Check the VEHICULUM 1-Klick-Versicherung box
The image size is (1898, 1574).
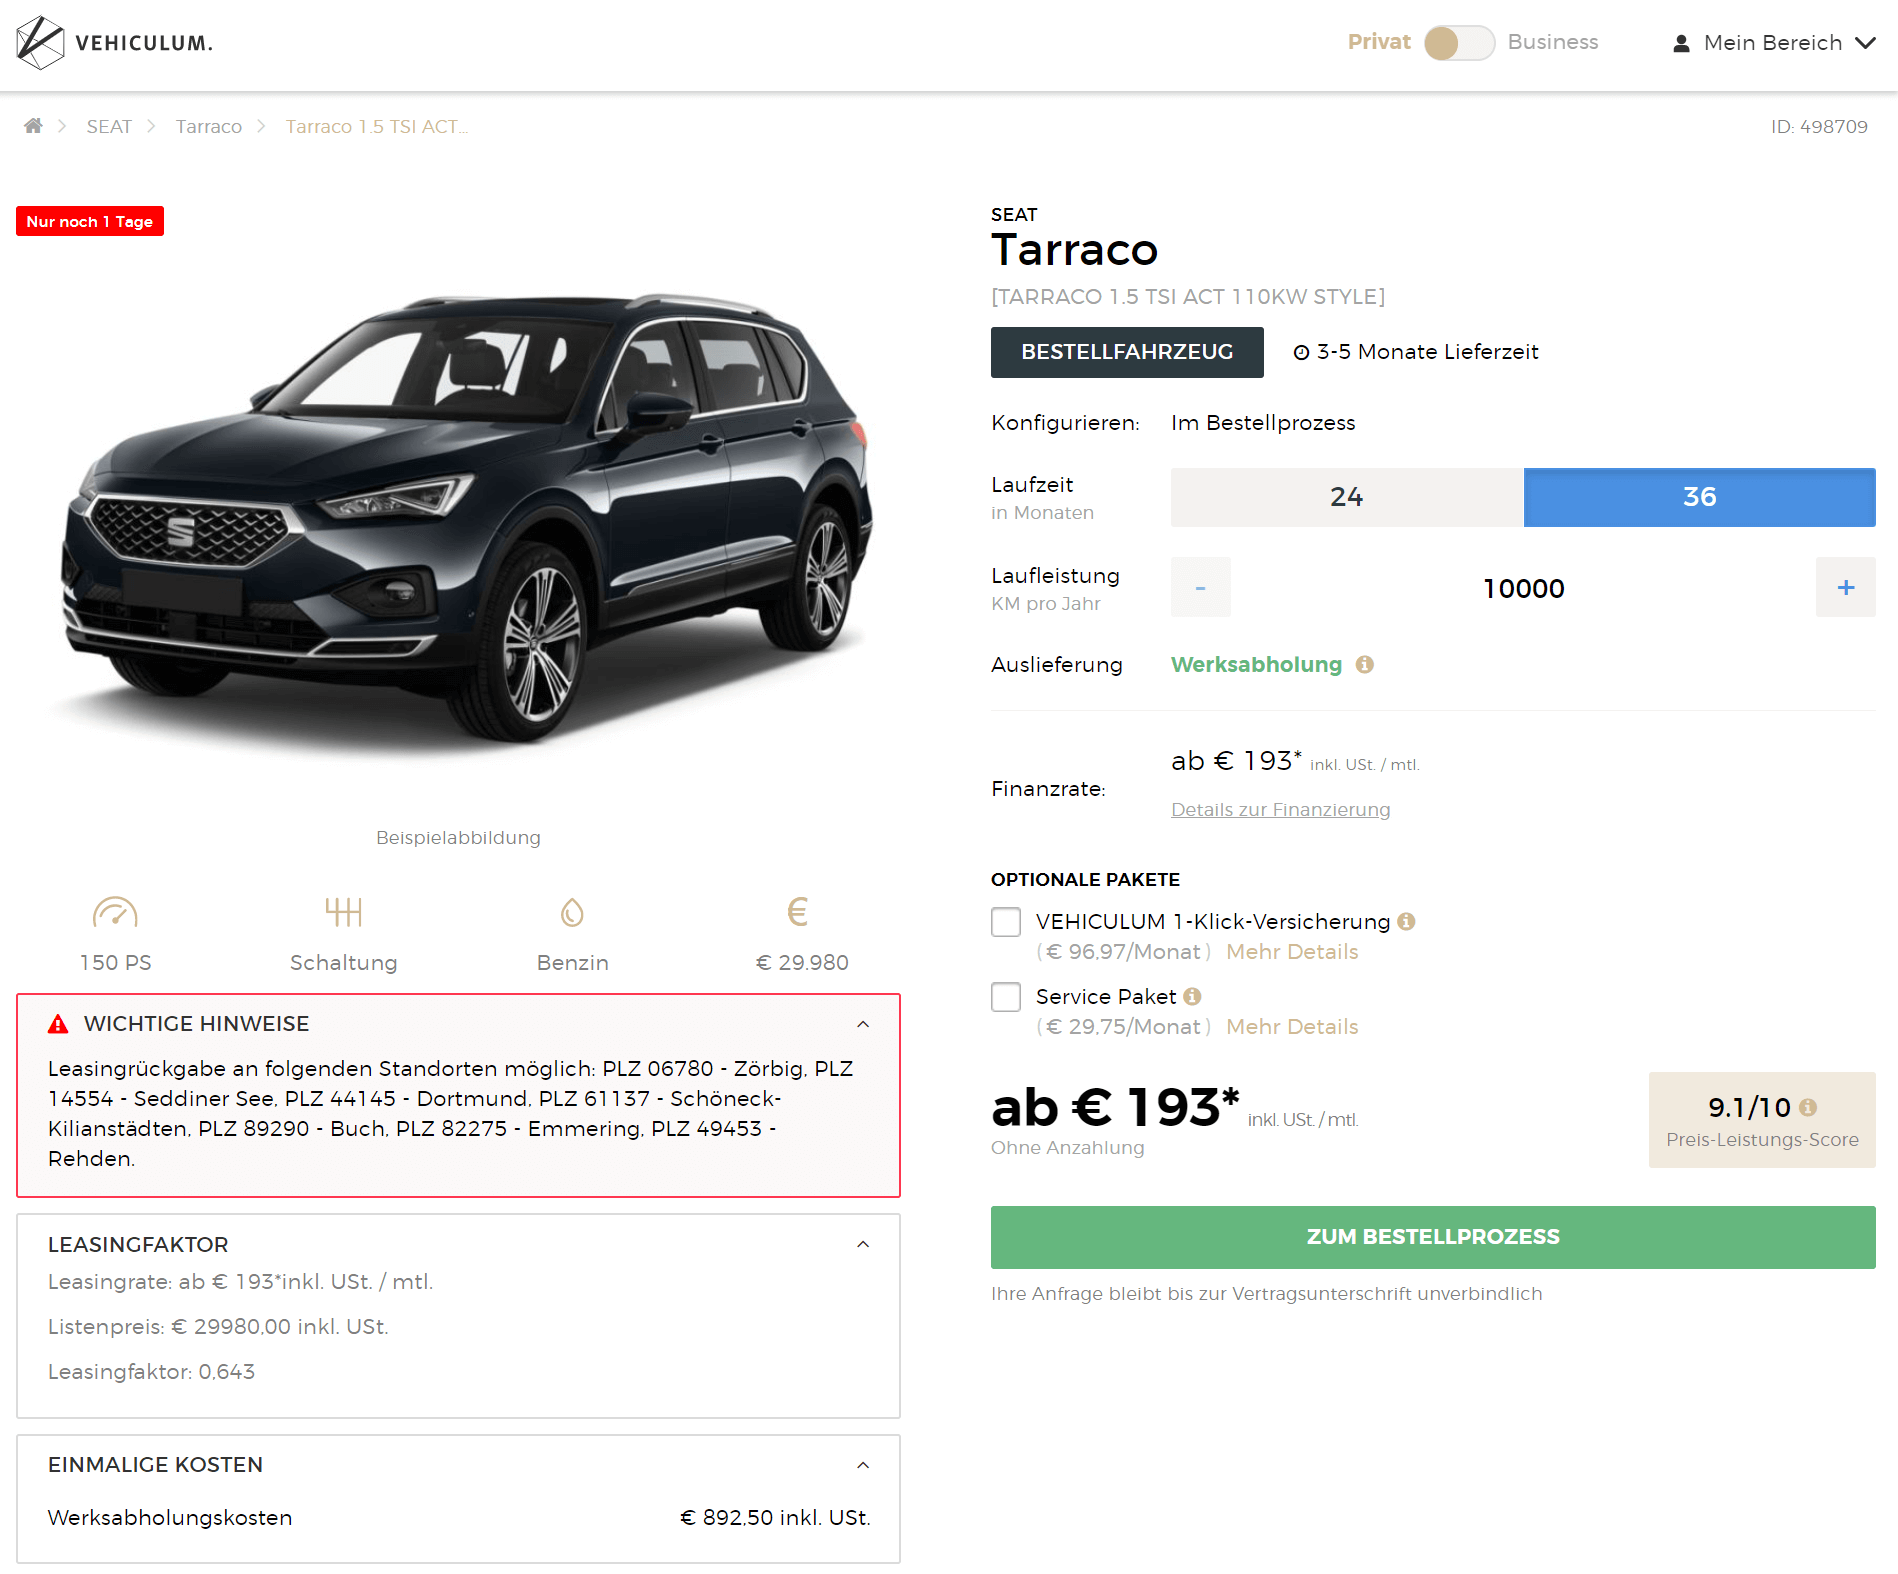[1006, 922]
